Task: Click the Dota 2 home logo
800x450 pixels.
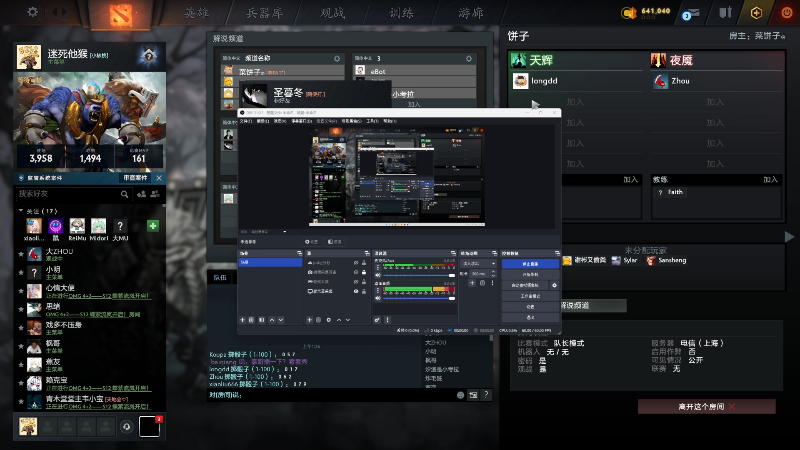Action: (x=121, y=14)
